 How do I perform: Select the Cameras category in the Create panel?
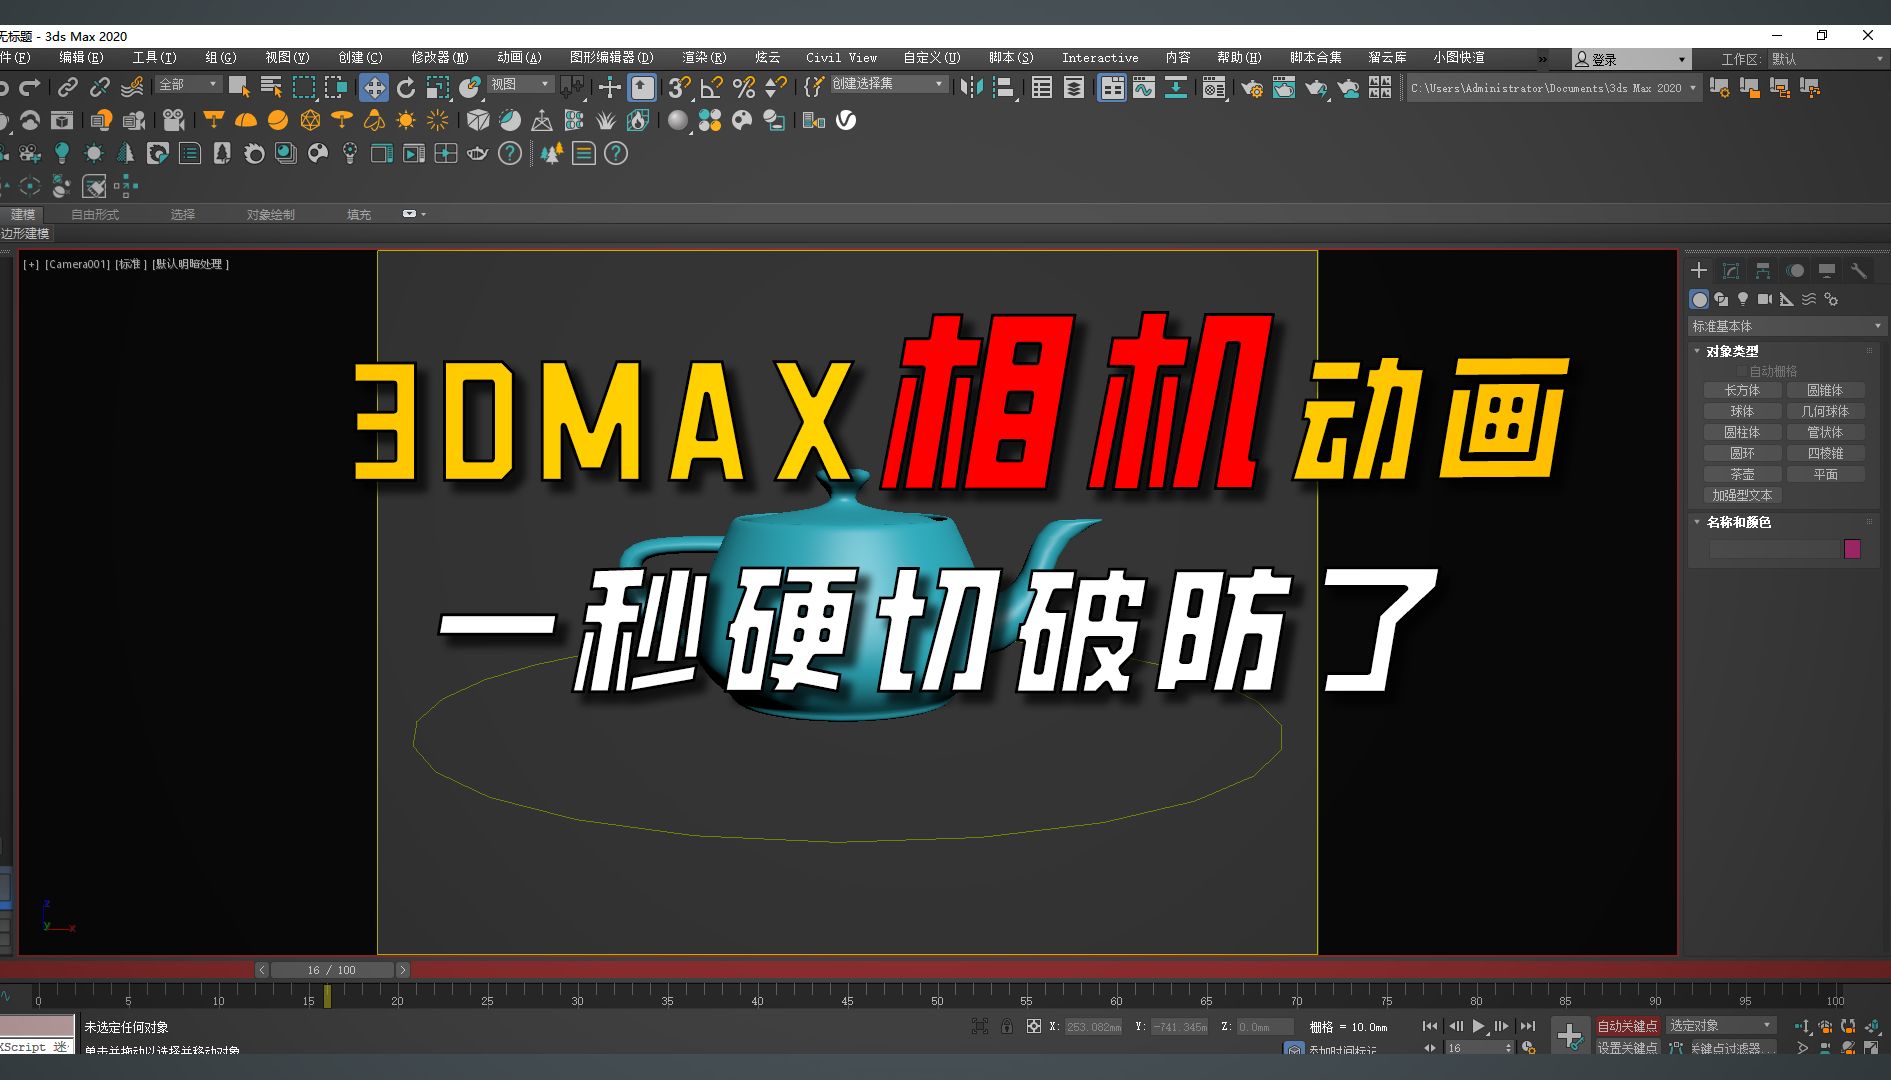1763,299
